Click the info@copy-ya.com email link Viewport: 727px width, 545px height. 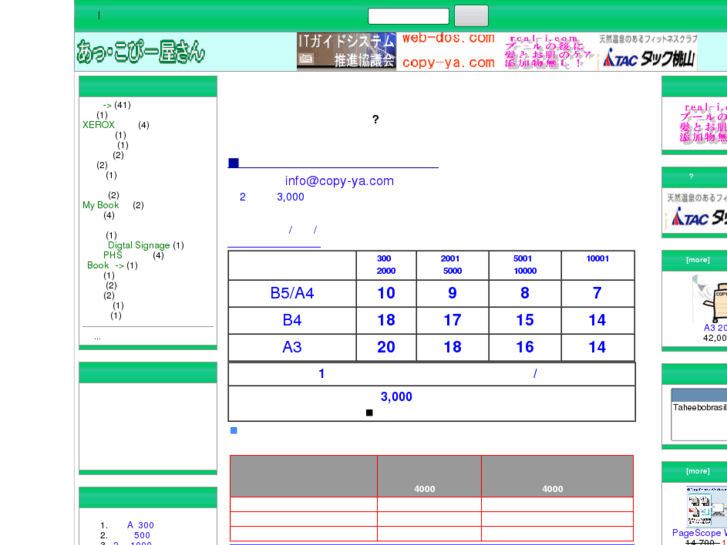[x=339, y=181]
